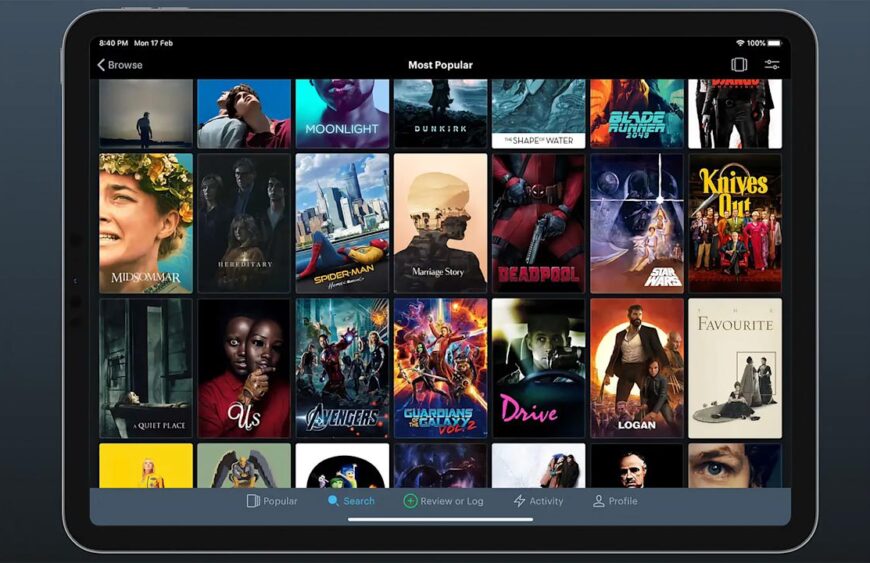This screenshot has height=563, width=870.
Task: Open the Logan poster
Action: pyautogui.click(x=637, y=368)
